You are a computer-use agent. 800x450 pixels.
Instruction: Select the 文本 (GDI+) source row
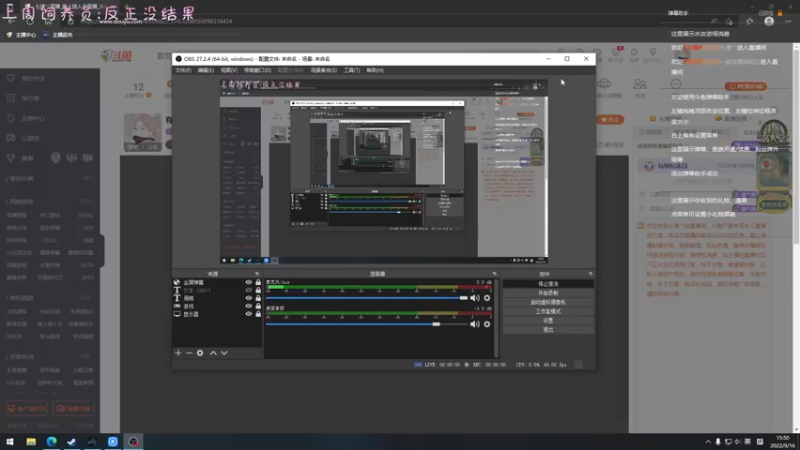click(217, 290)
